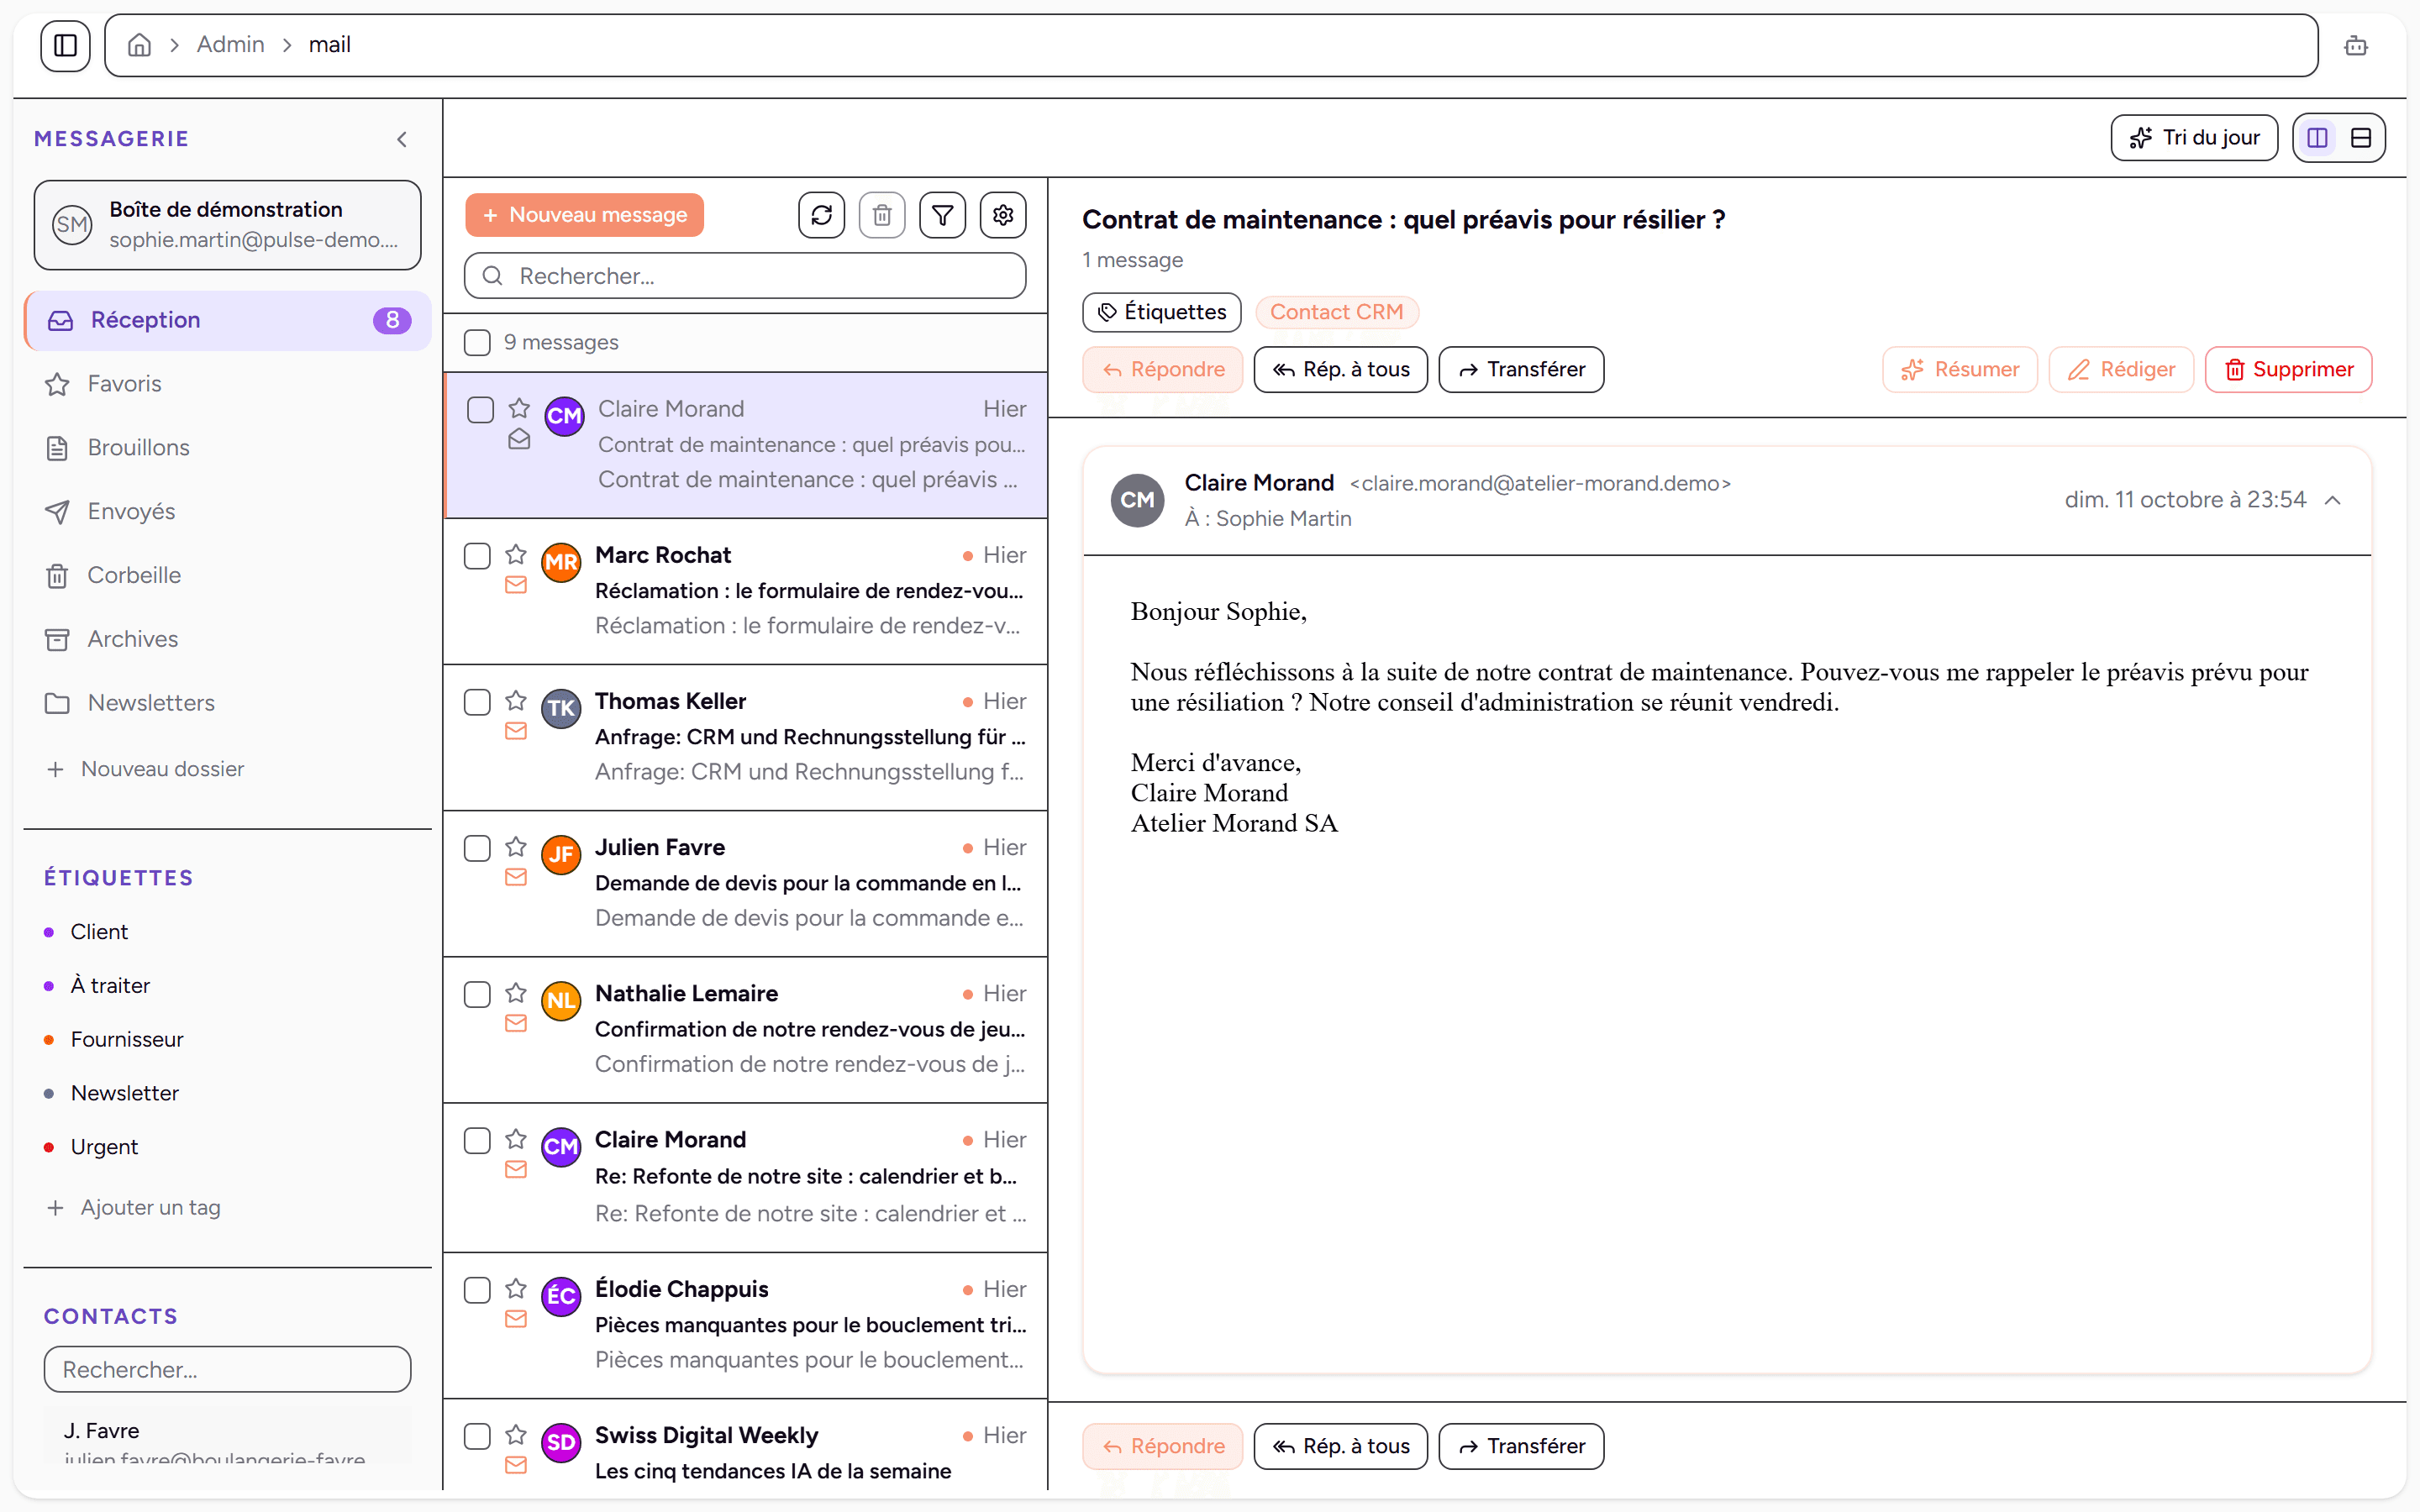Star Marc Rochat's email
2420x1512 pixels.
click(x=516, y=554)
